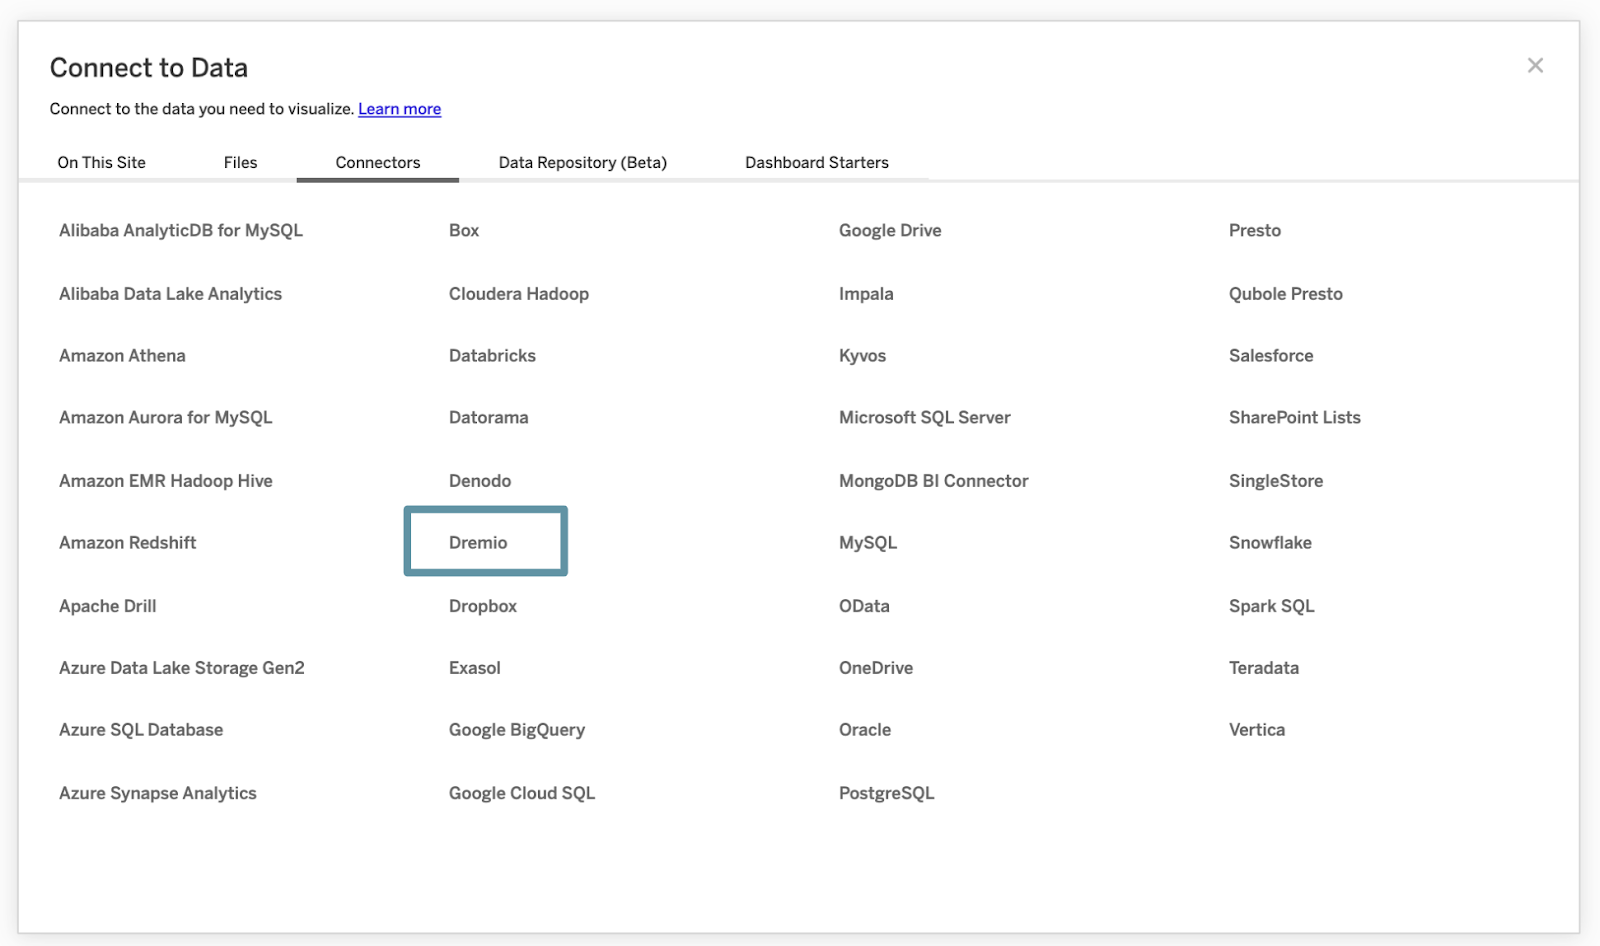Switch to the Dashboard Starters tab
Image resolution: width=1600 pixels, height=946 pixels.
point(816,162)
